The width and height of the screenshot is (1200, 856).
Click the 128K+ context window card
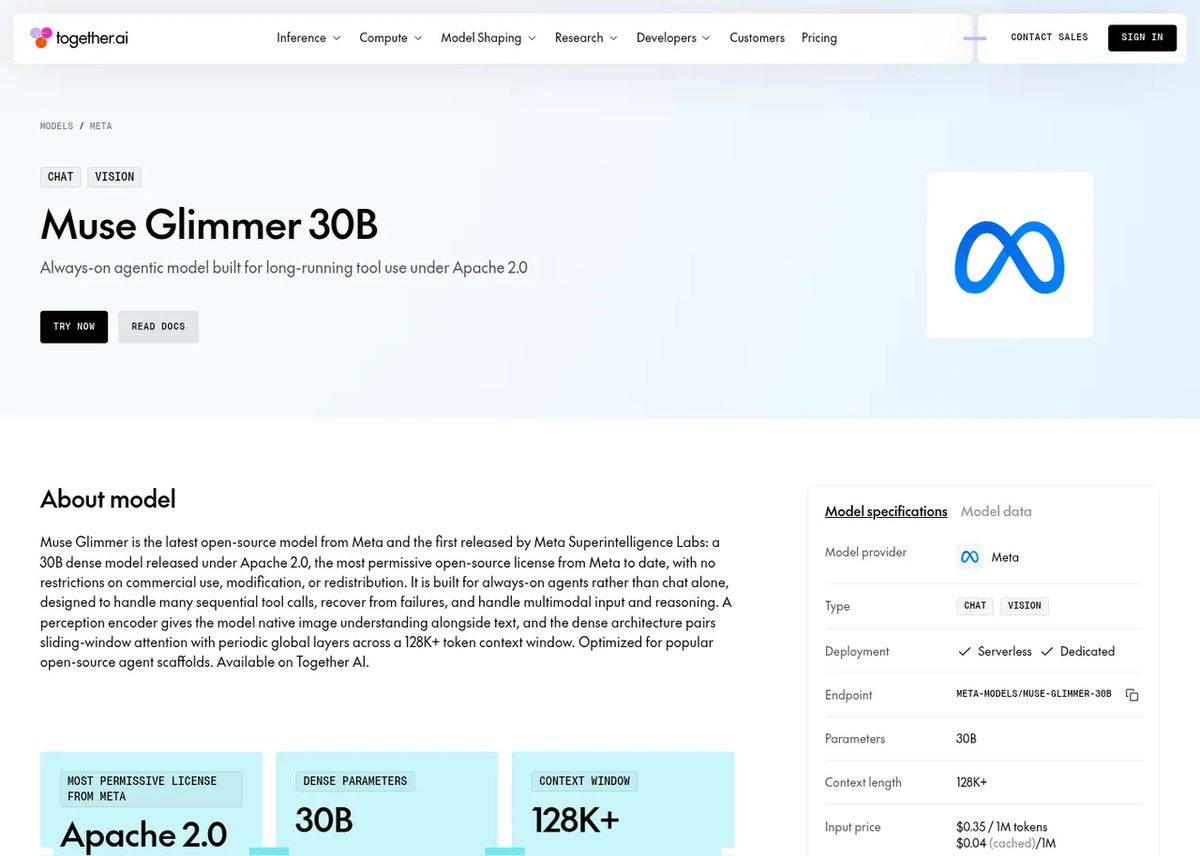tap(623, 804)
